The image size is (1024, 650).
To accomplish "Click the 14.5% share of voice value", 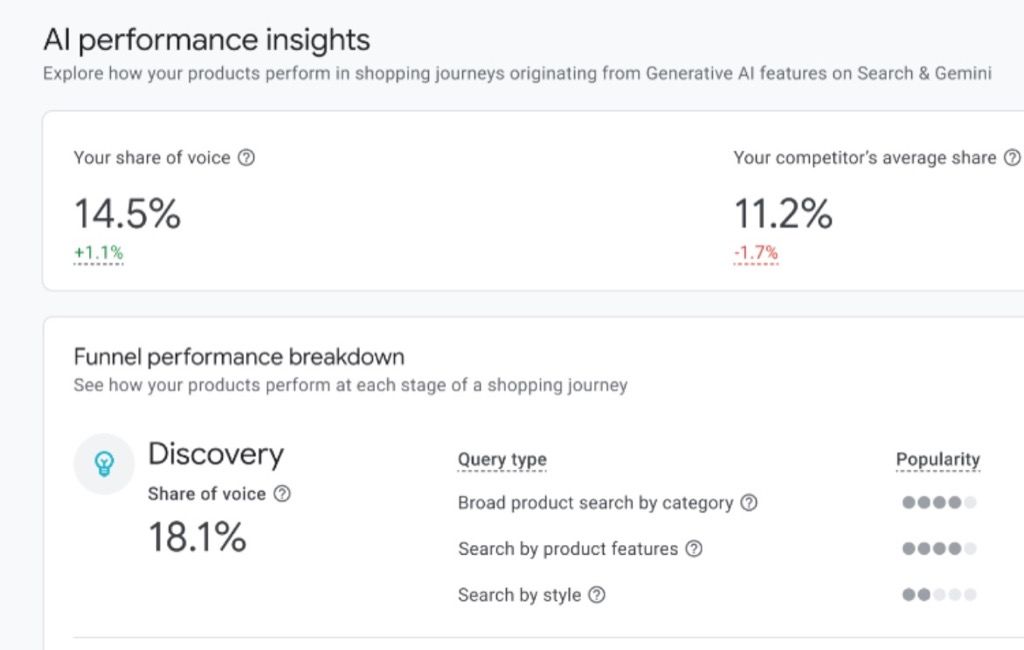I will click(x=127, y=214).
